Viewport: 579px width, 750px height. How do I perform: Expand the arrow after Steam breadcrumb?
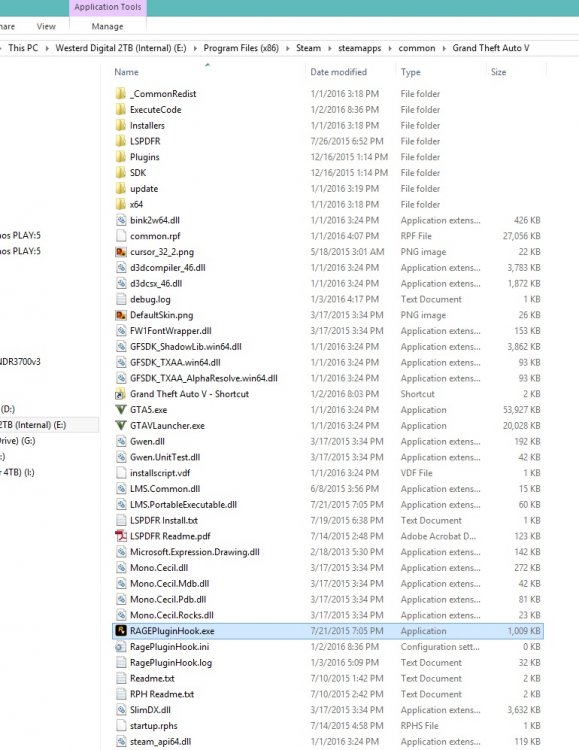[330, 48]
